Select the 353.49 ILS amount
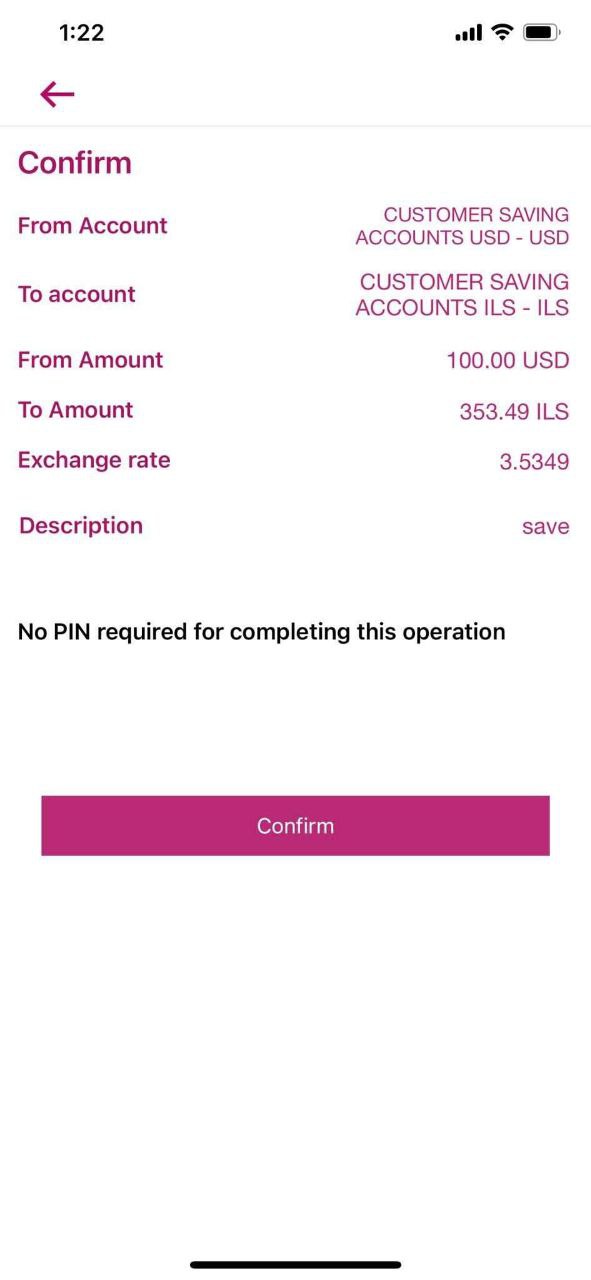Screen dimensions: 591x1280 pos(514,411)
